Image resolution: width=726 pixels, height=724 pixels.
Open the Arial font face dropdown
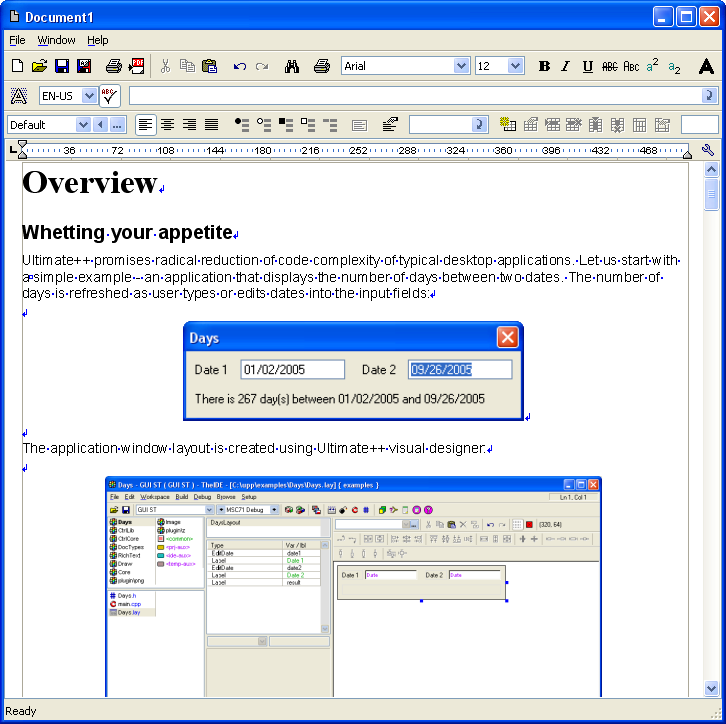(461, 66)
